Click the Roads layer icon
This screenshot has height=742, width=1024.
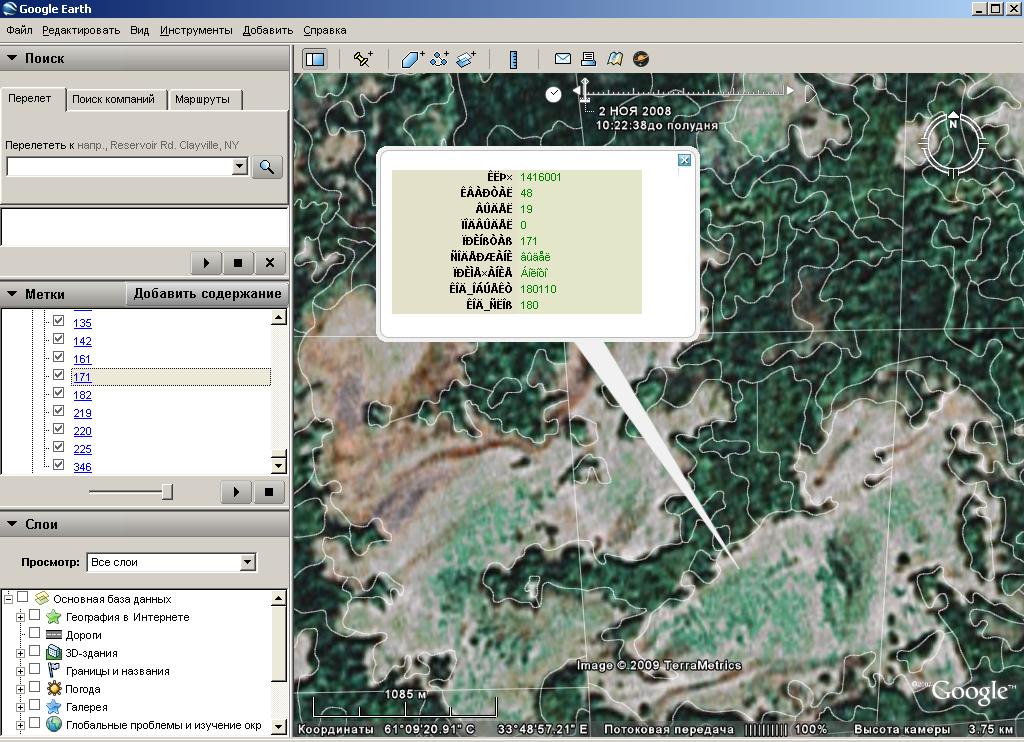(x=54, y=635)
